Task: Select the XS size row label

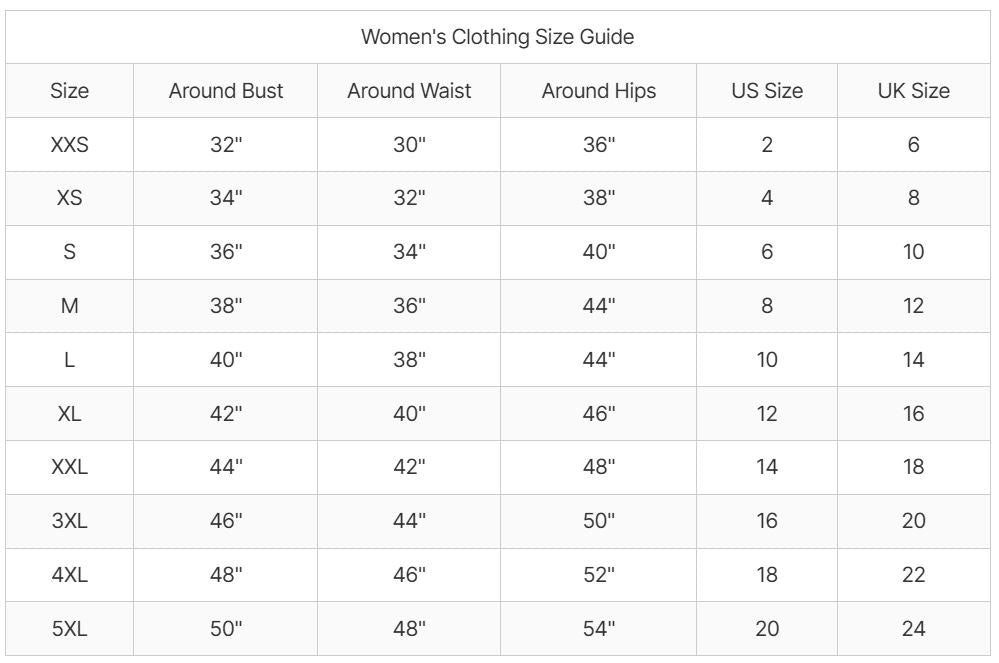Action: [69, 198]
